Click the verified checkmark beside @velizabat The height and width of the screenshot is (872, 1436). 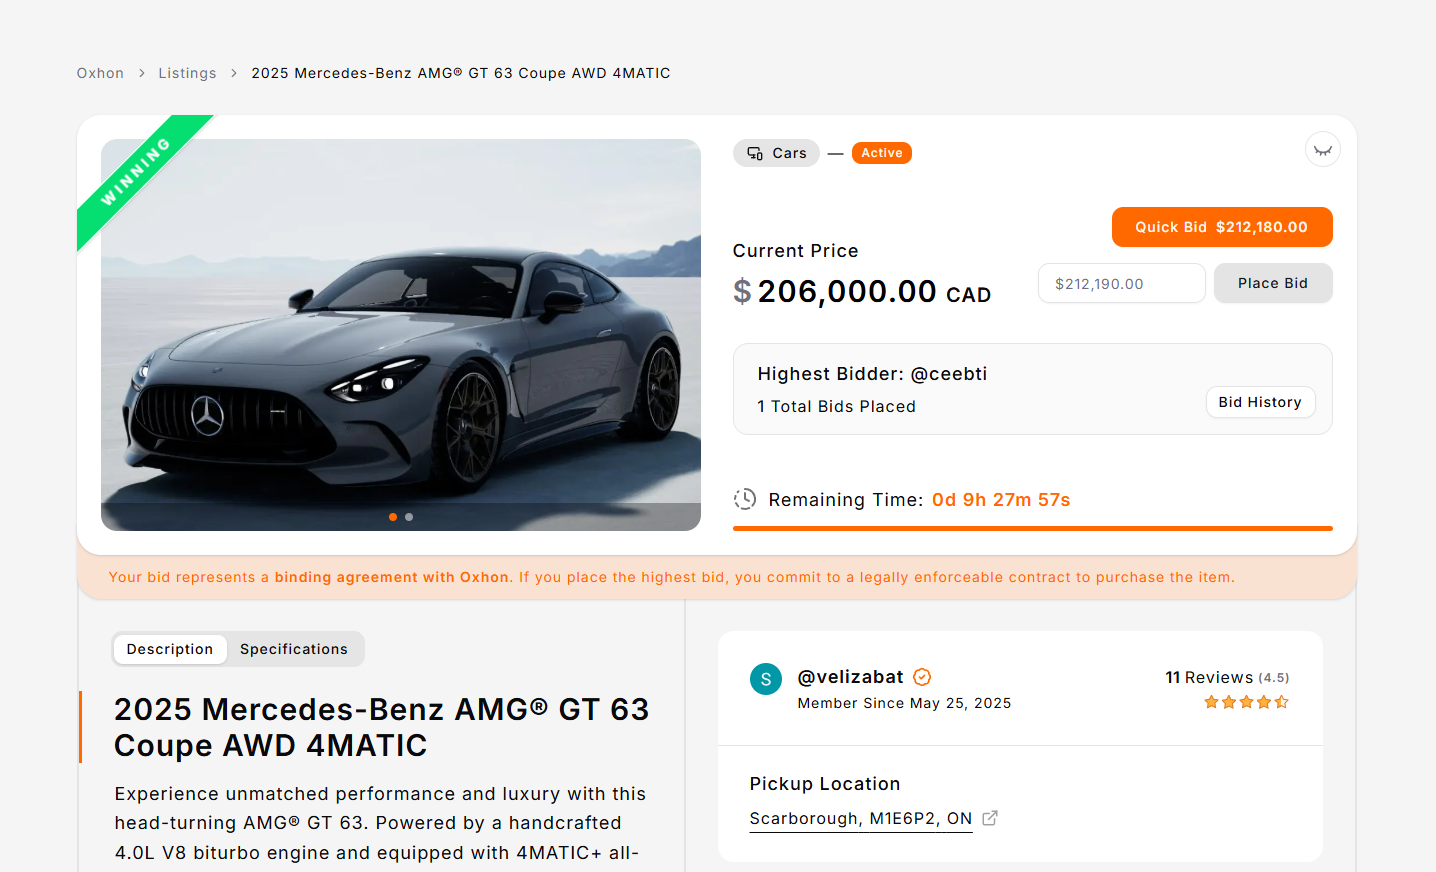point(922,676)
